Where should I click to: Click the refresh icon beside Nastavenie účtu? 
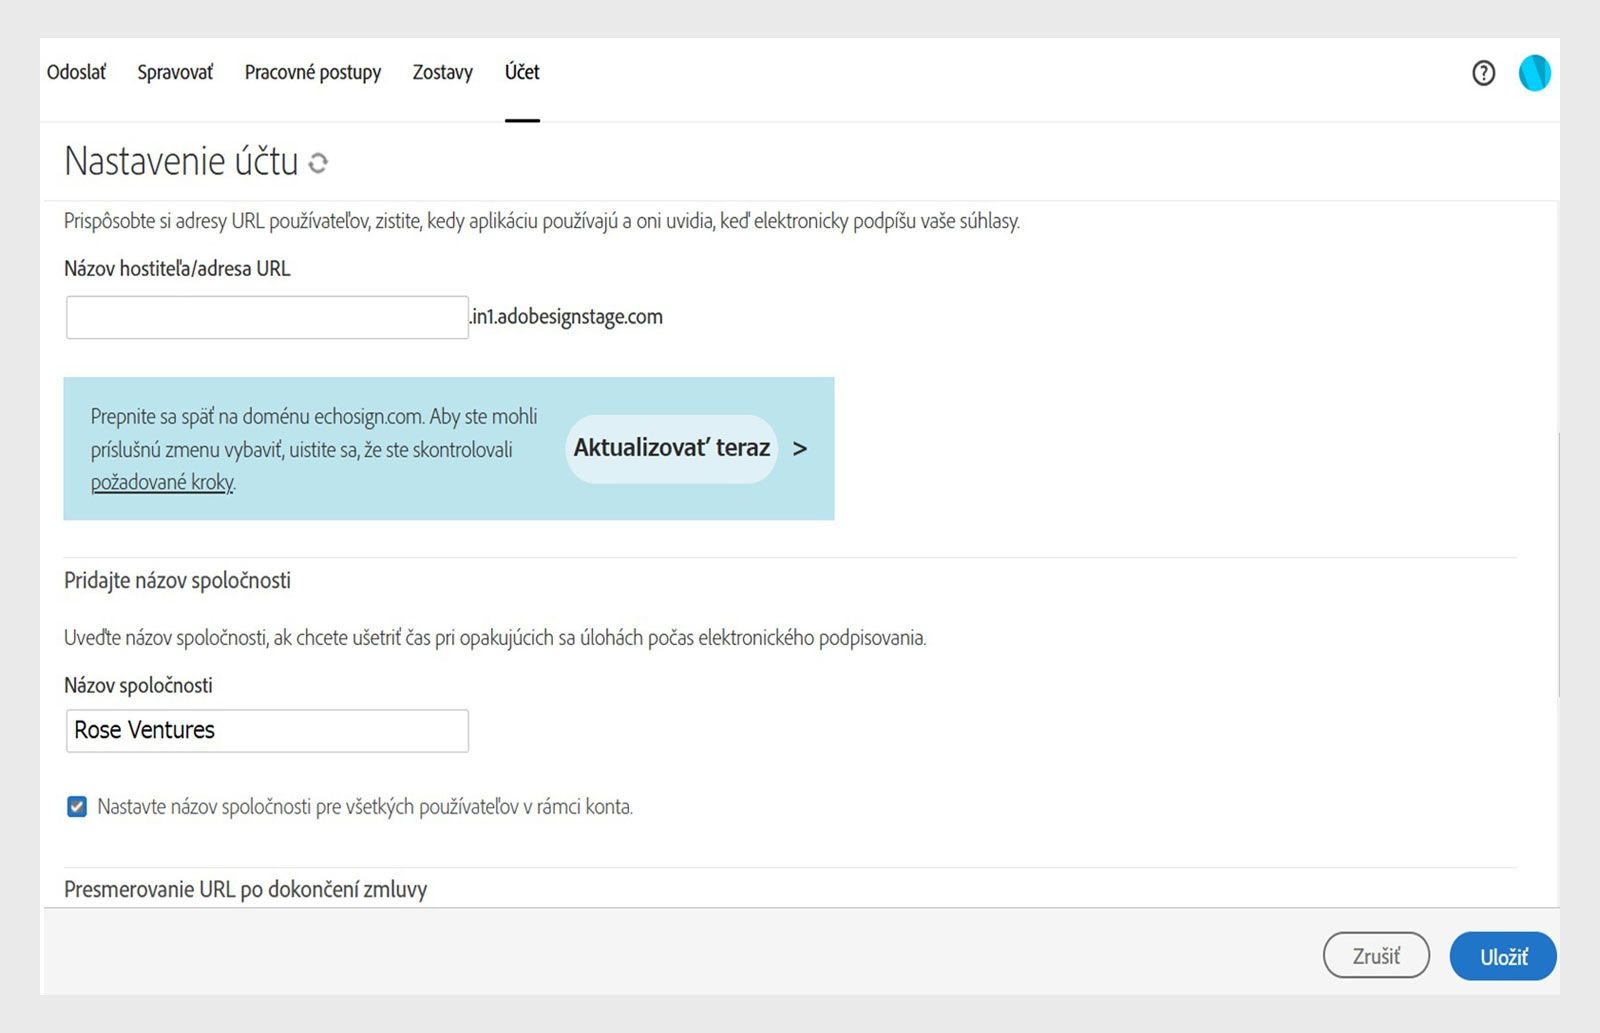coord(318,163)
